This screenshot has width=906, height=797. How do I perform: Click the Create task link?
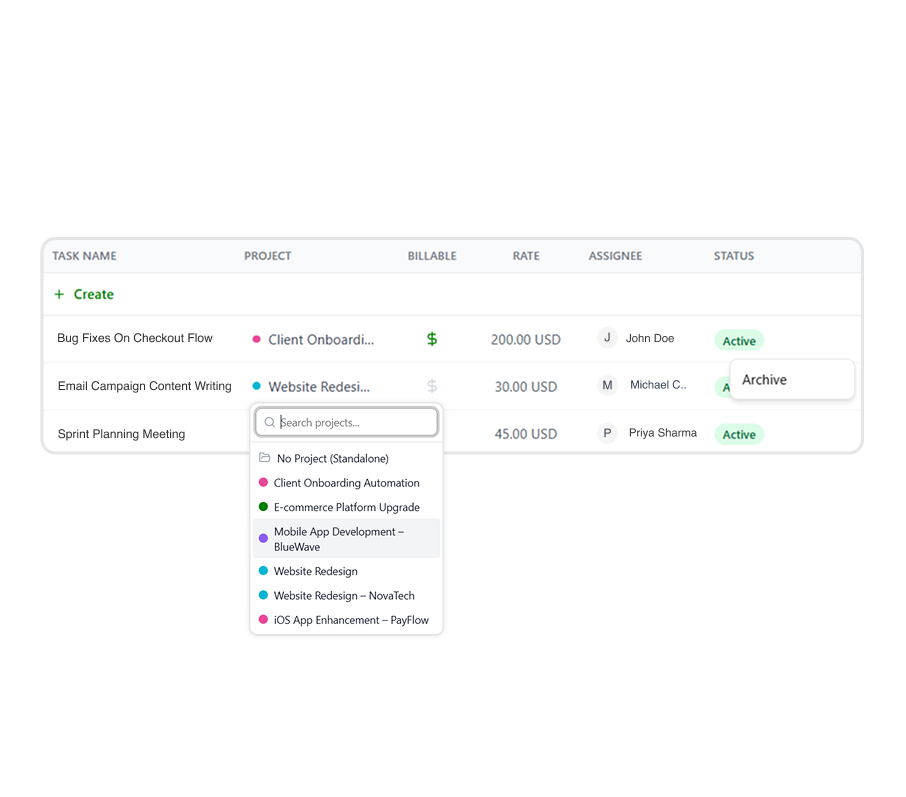click(93, 294)
